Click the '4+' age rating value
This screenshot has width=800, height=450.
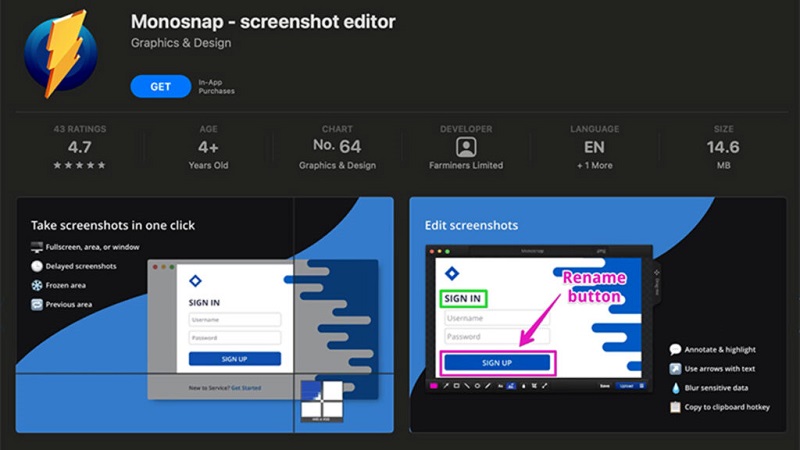tap(208, 147)
